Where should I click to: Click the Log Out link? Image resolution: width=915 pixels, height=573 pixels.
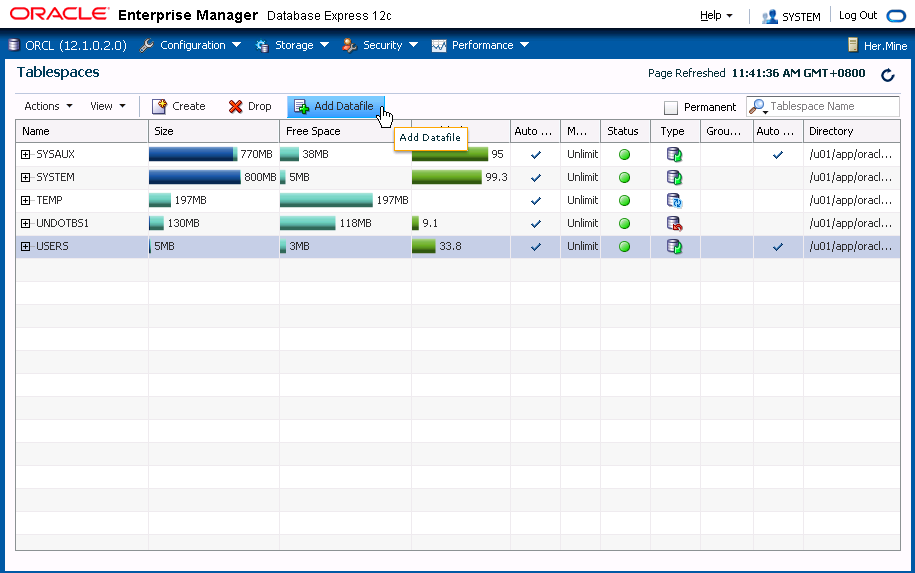(858, 15)
